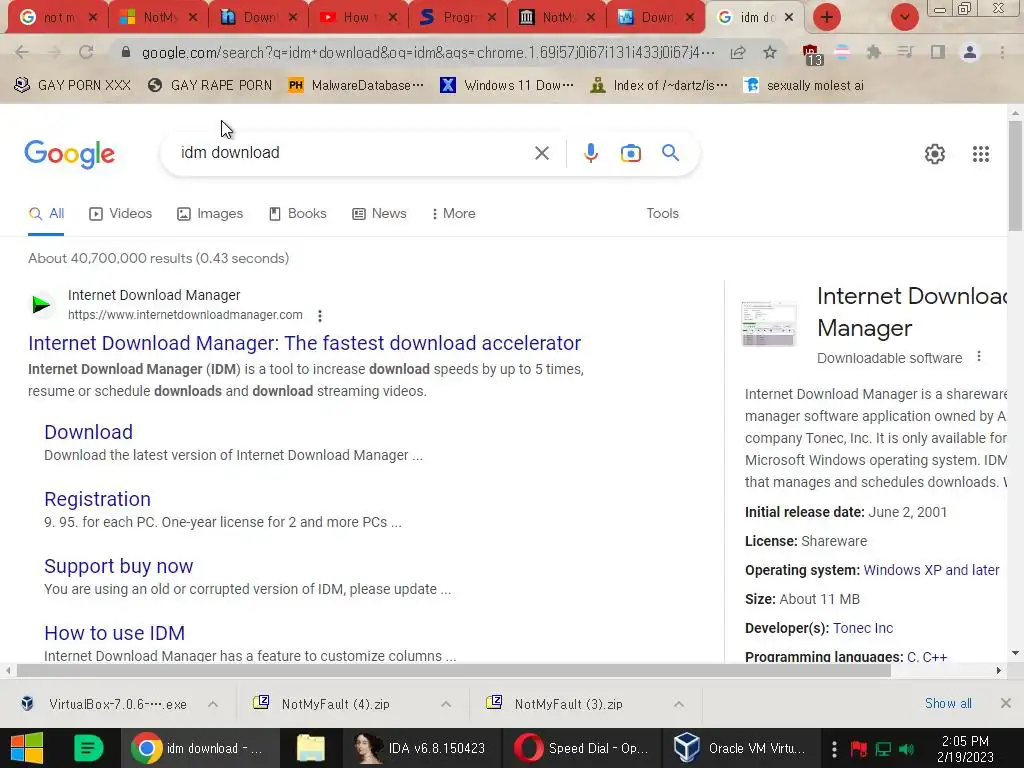This screenshot has height=768, width=1024.
Task: Search by image with the camera icon
Action: tap(630, 153)
